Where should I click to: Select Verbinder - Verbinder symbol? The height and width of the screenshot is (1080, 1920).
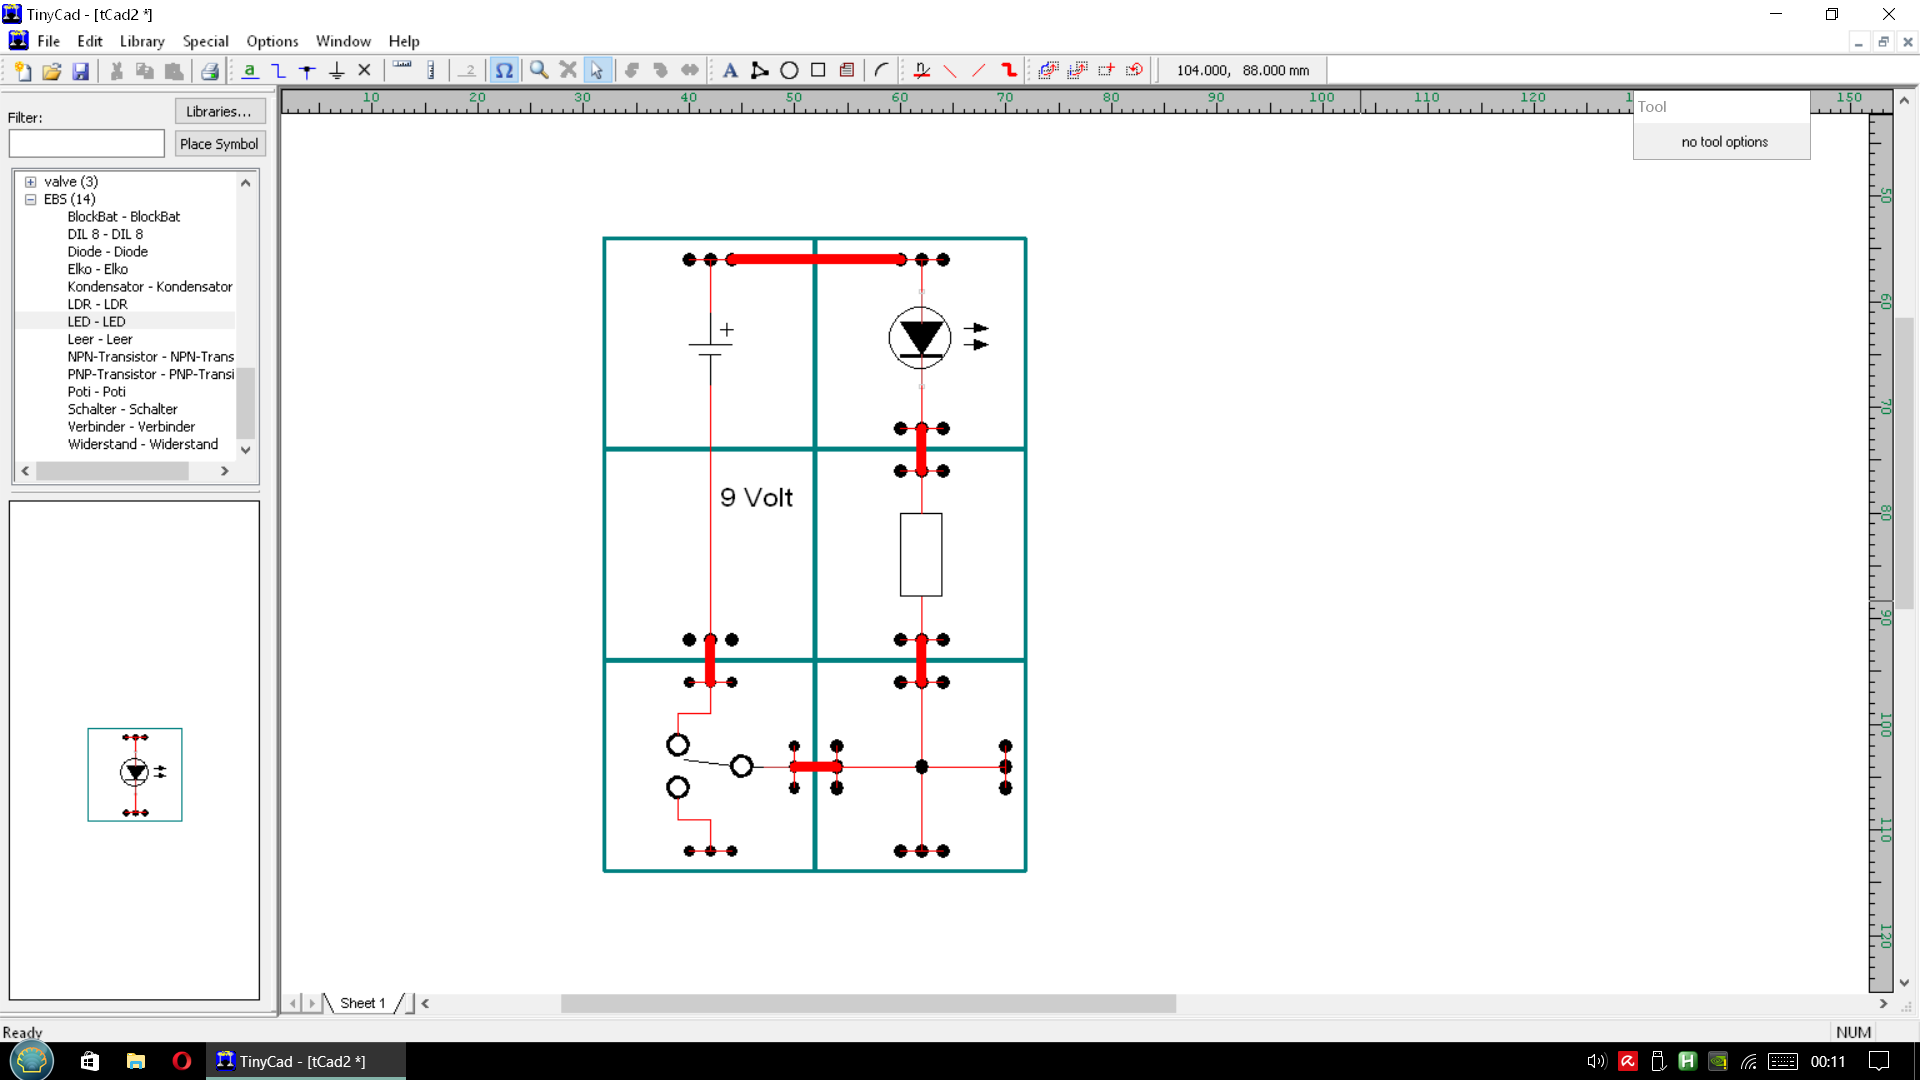pos(131,427)
